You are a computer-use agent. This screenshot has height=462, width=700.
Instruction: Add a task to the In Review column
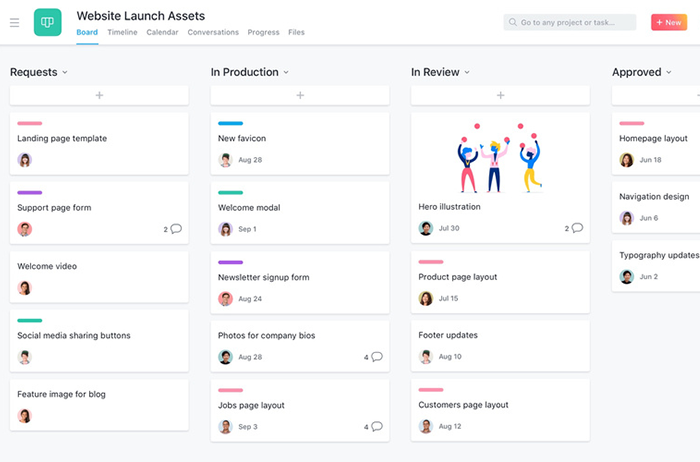[x=500, y=95]
